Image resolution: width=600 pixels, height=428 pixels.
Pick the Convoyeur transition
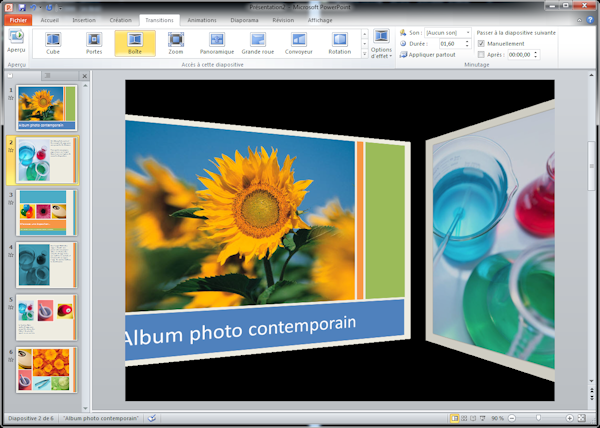point(299,42)
